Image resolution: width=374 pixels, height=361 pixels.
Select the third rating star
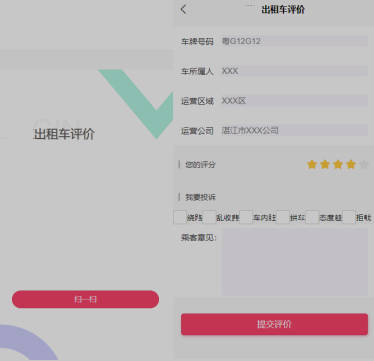338,164
